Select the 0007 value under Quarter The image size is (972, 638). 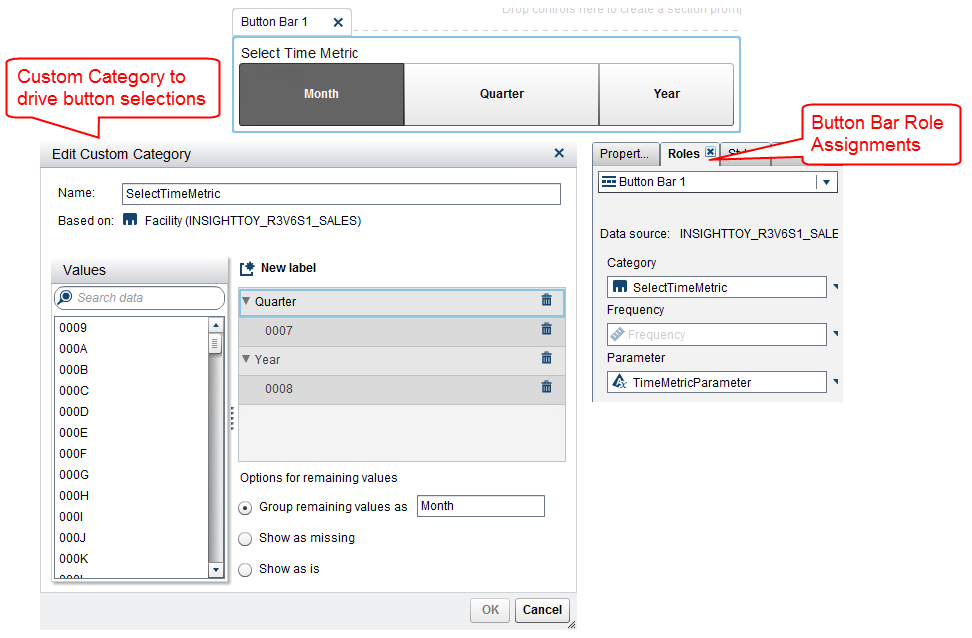[x=402, y=331]
